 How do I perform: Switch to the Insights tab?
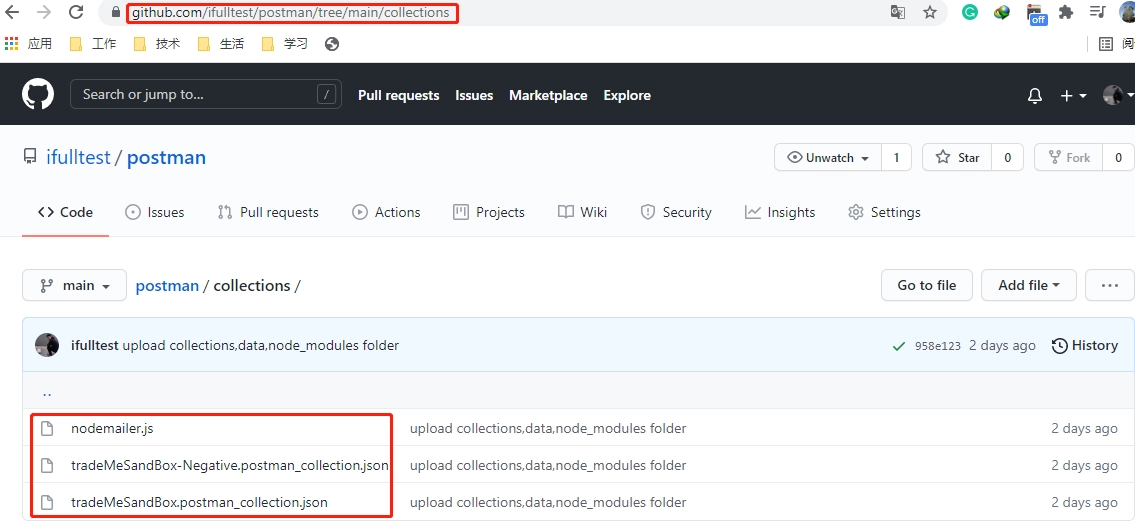coord(780,212)
